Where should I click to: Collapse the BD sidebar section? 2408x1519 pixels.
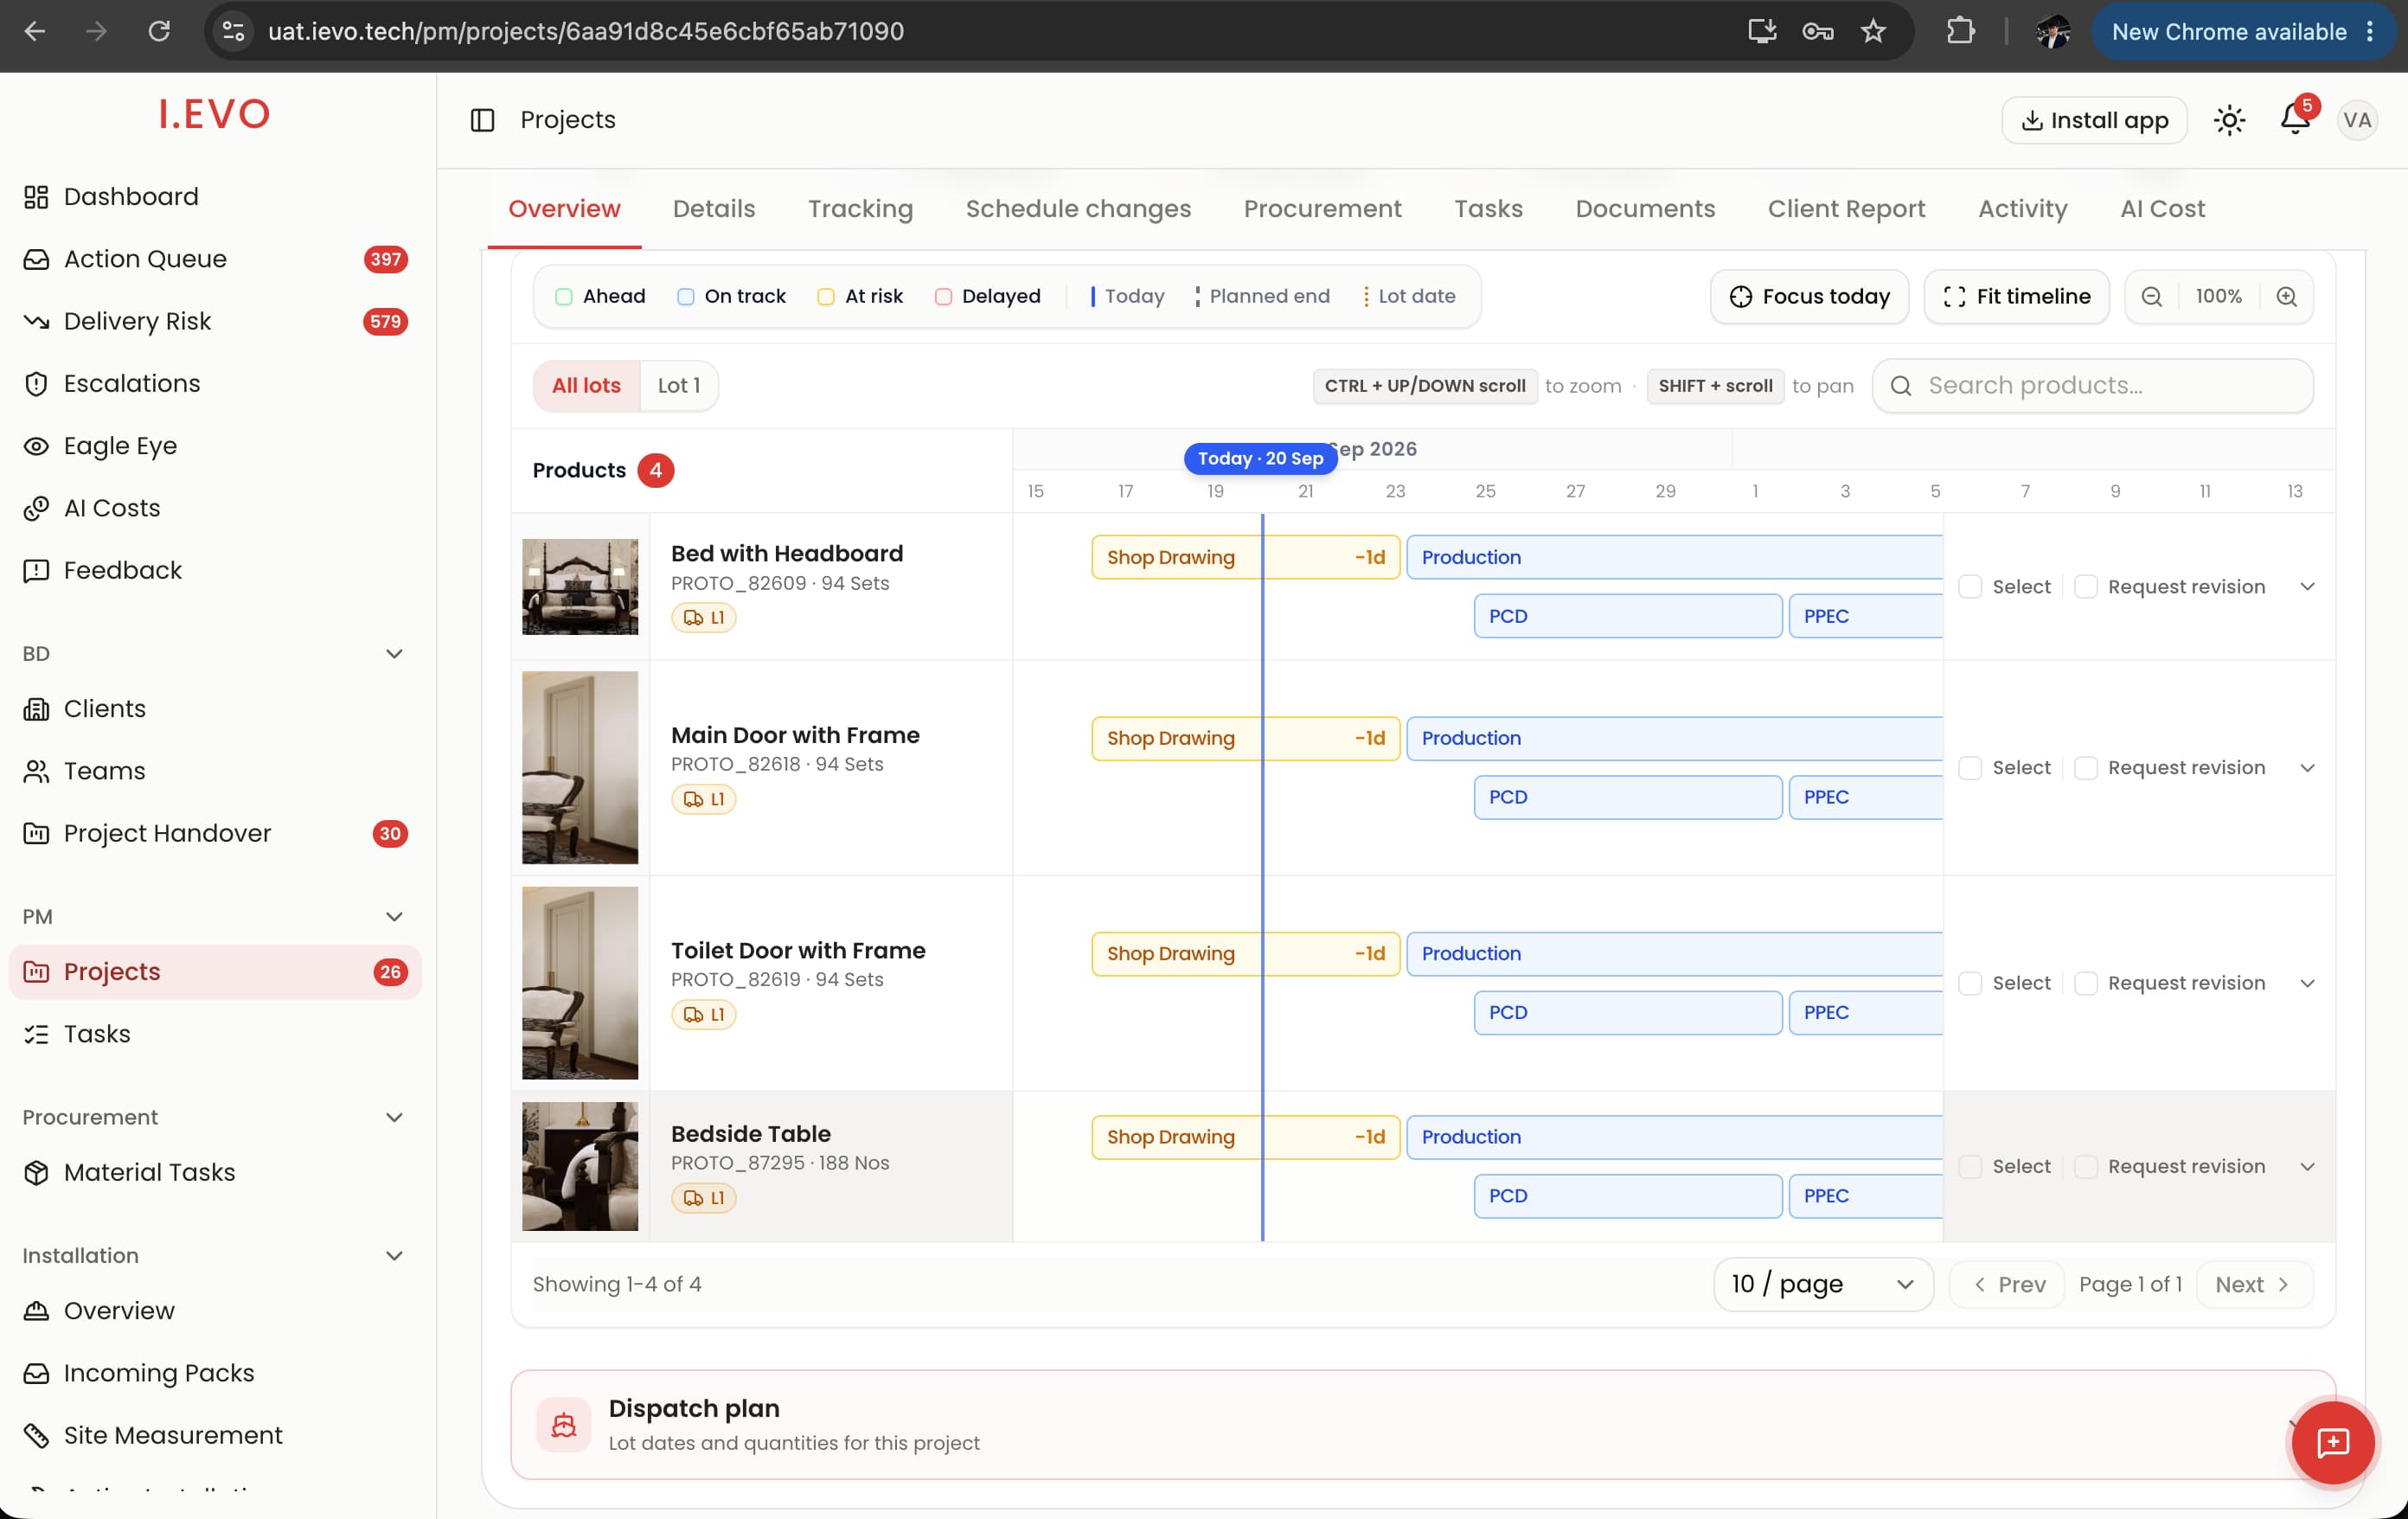tap(394, 654)
